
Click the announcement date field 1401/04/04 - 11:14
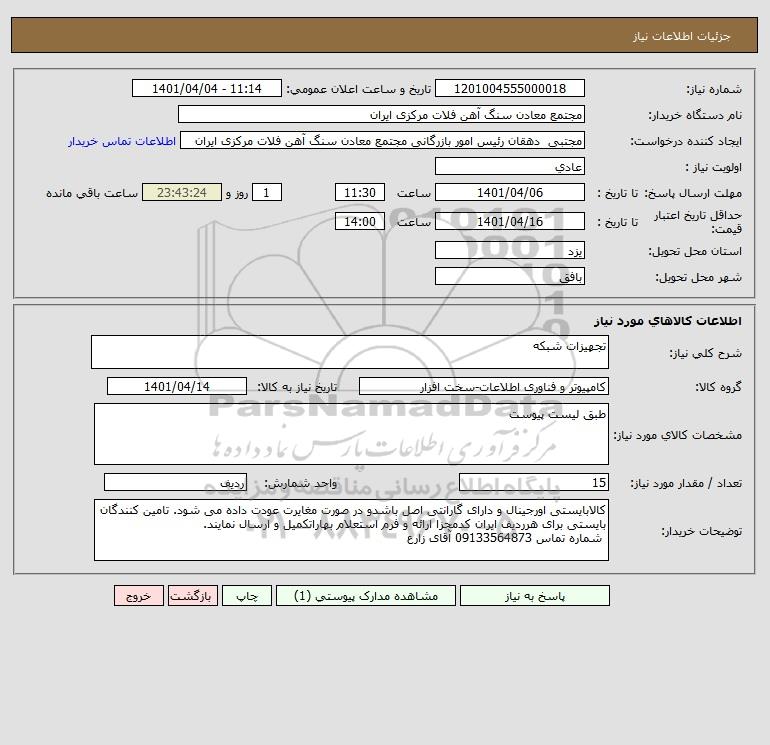[207, 88]
